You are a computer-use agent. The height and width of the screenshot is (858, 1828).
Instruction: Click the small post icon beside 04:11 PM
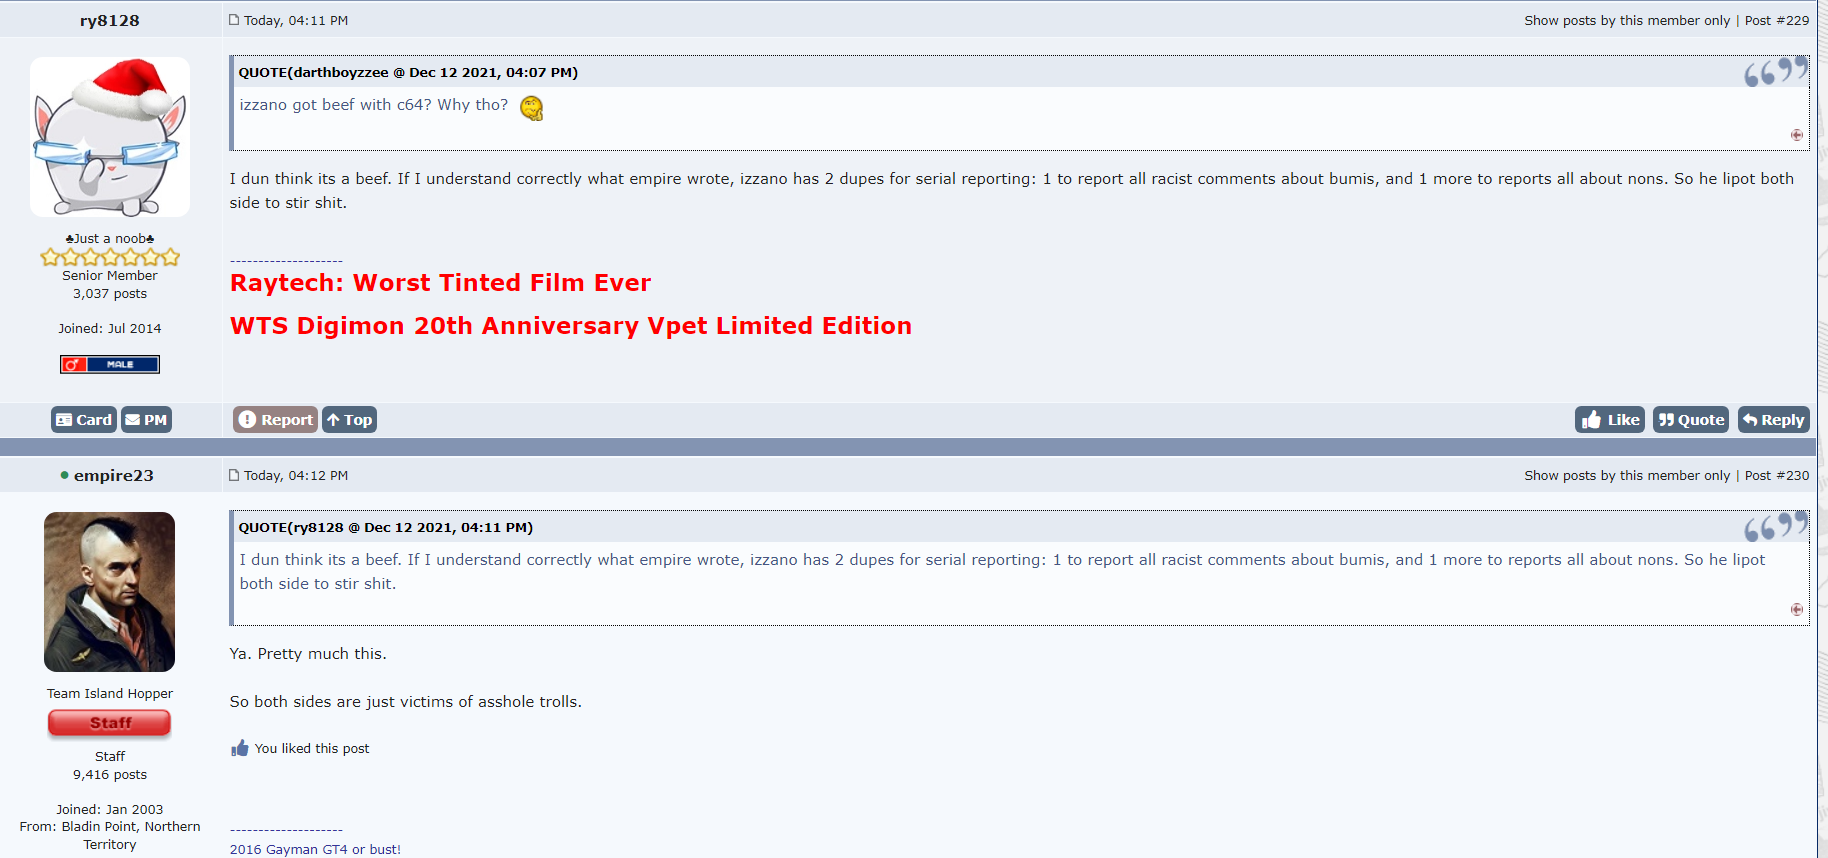pos(234,20)
